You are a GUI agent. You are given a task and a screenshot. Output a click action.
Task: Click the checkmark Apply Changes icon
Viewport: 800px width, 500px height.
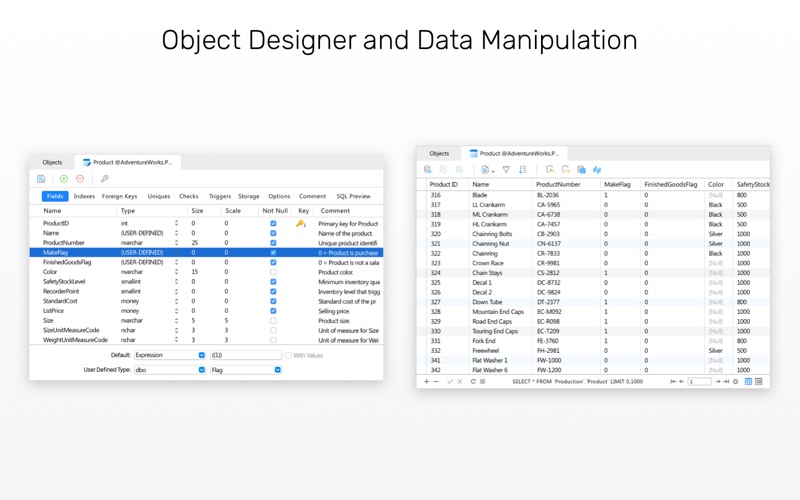[450, 381]
